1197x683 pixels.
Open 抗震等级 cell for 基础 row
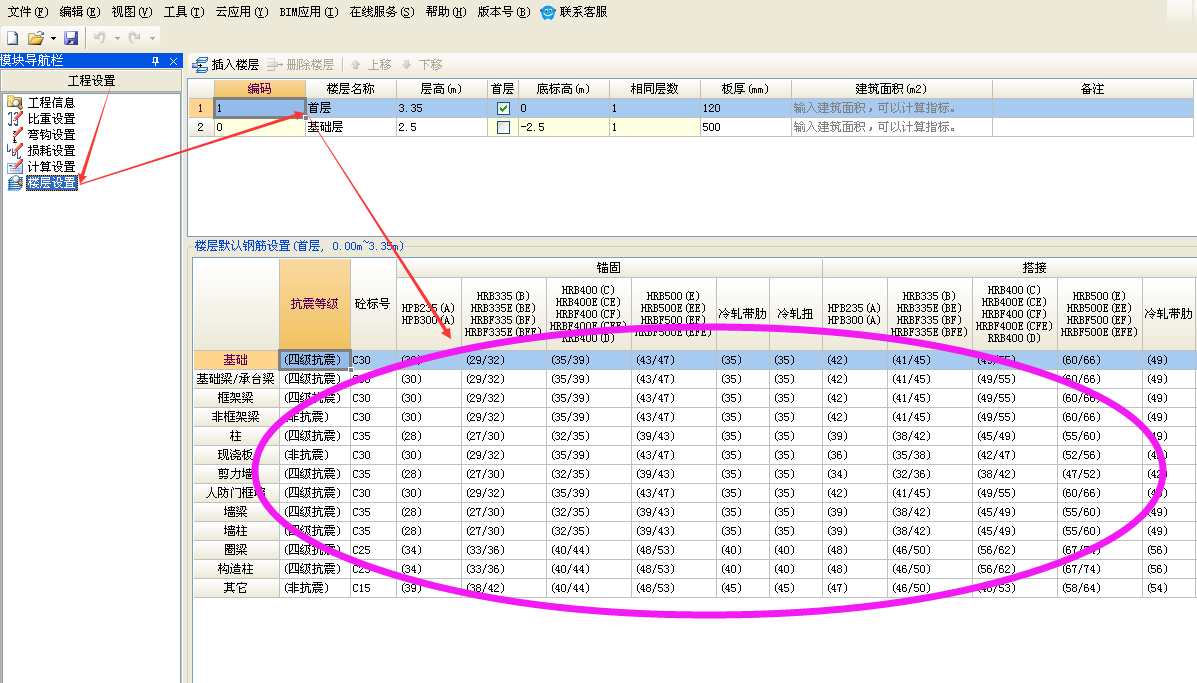[315, 359]
